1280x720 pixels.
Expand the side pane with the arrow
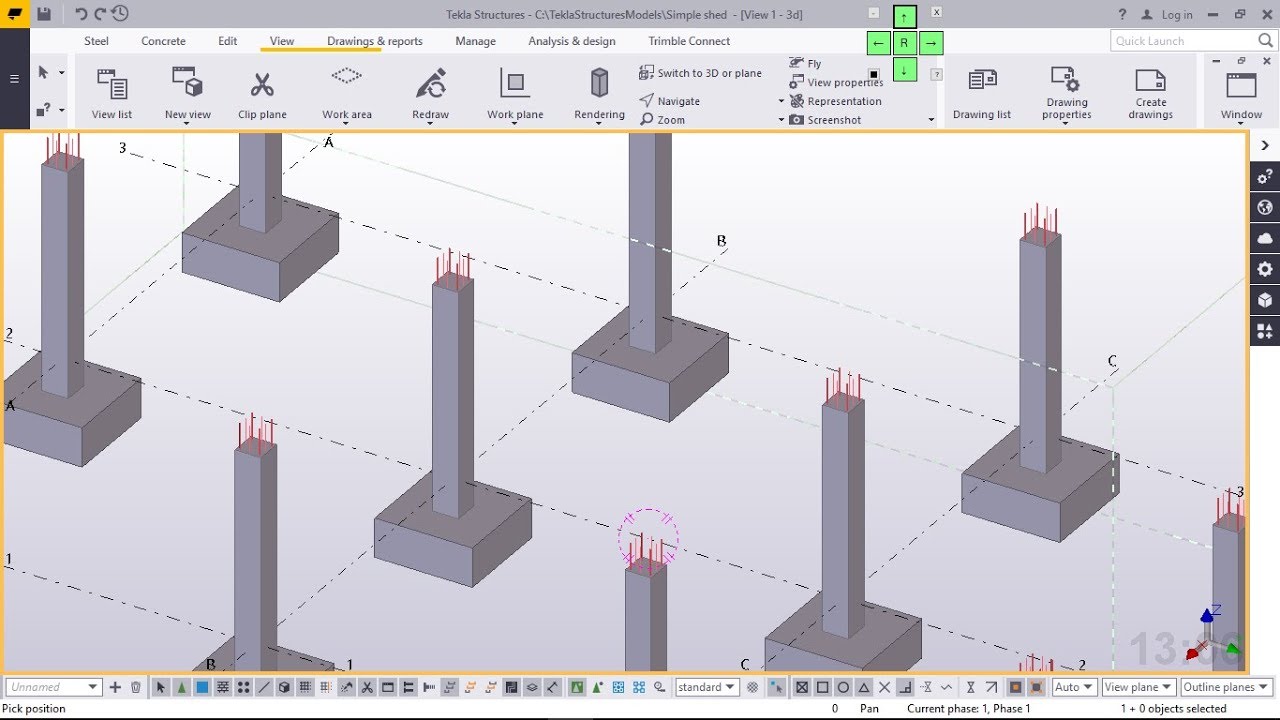1265,145
